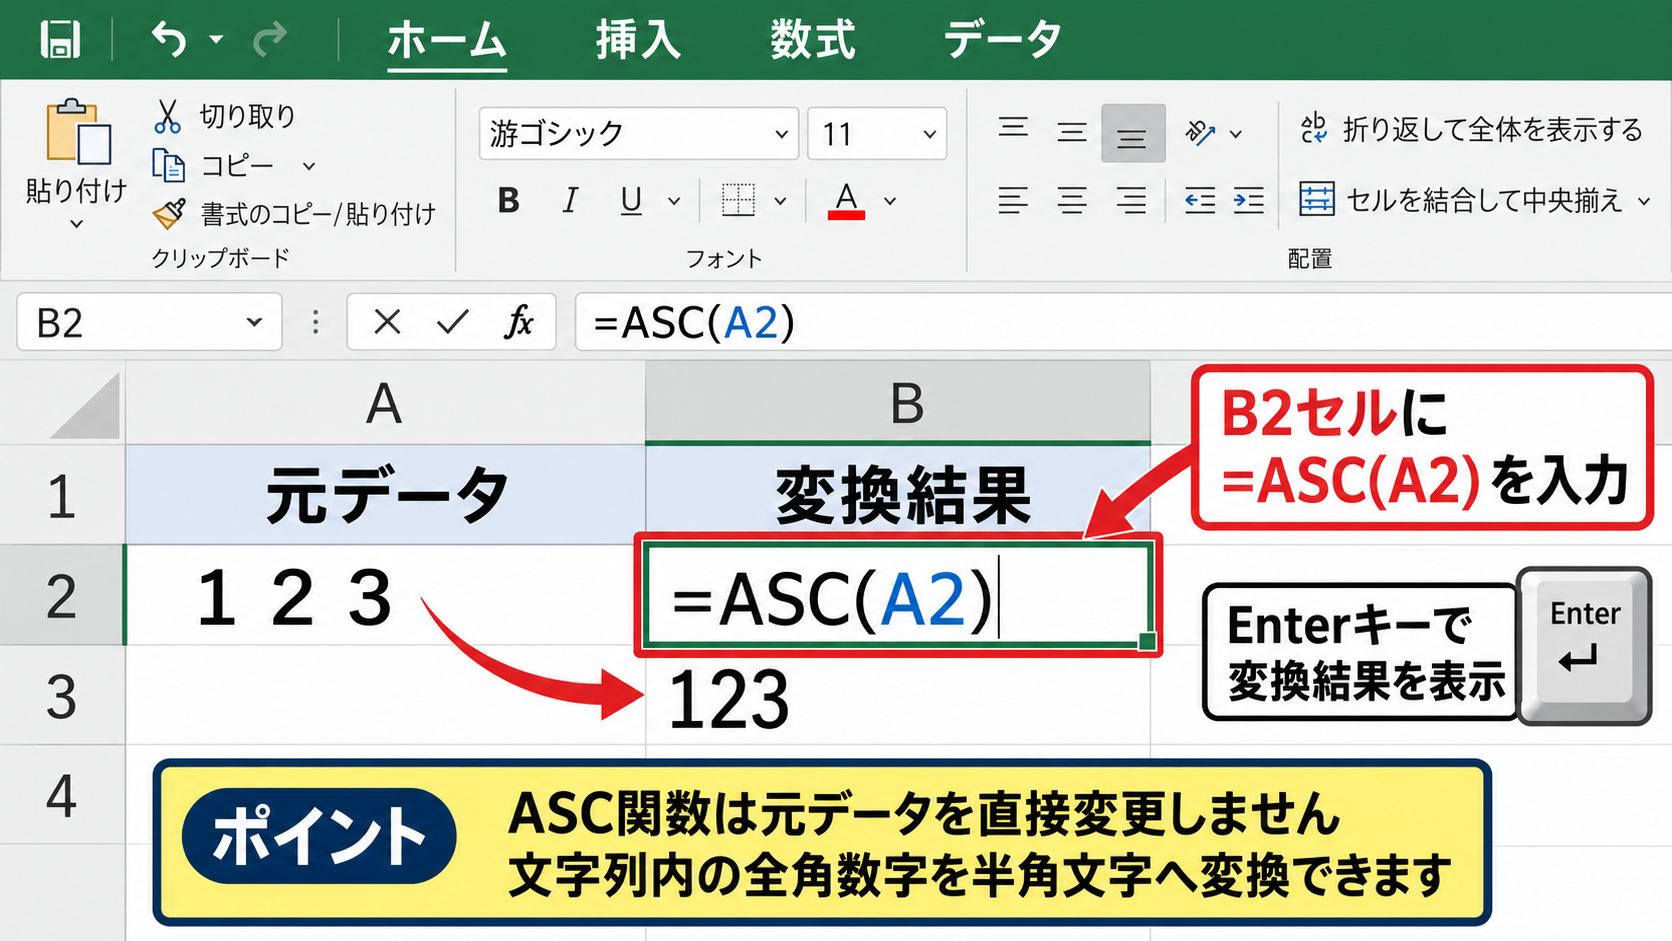Viewport: 1672px width, 941px height.
Task: Open the Undo history dropdown arrow
Action: pyautogui.click(x=216, y=40)
